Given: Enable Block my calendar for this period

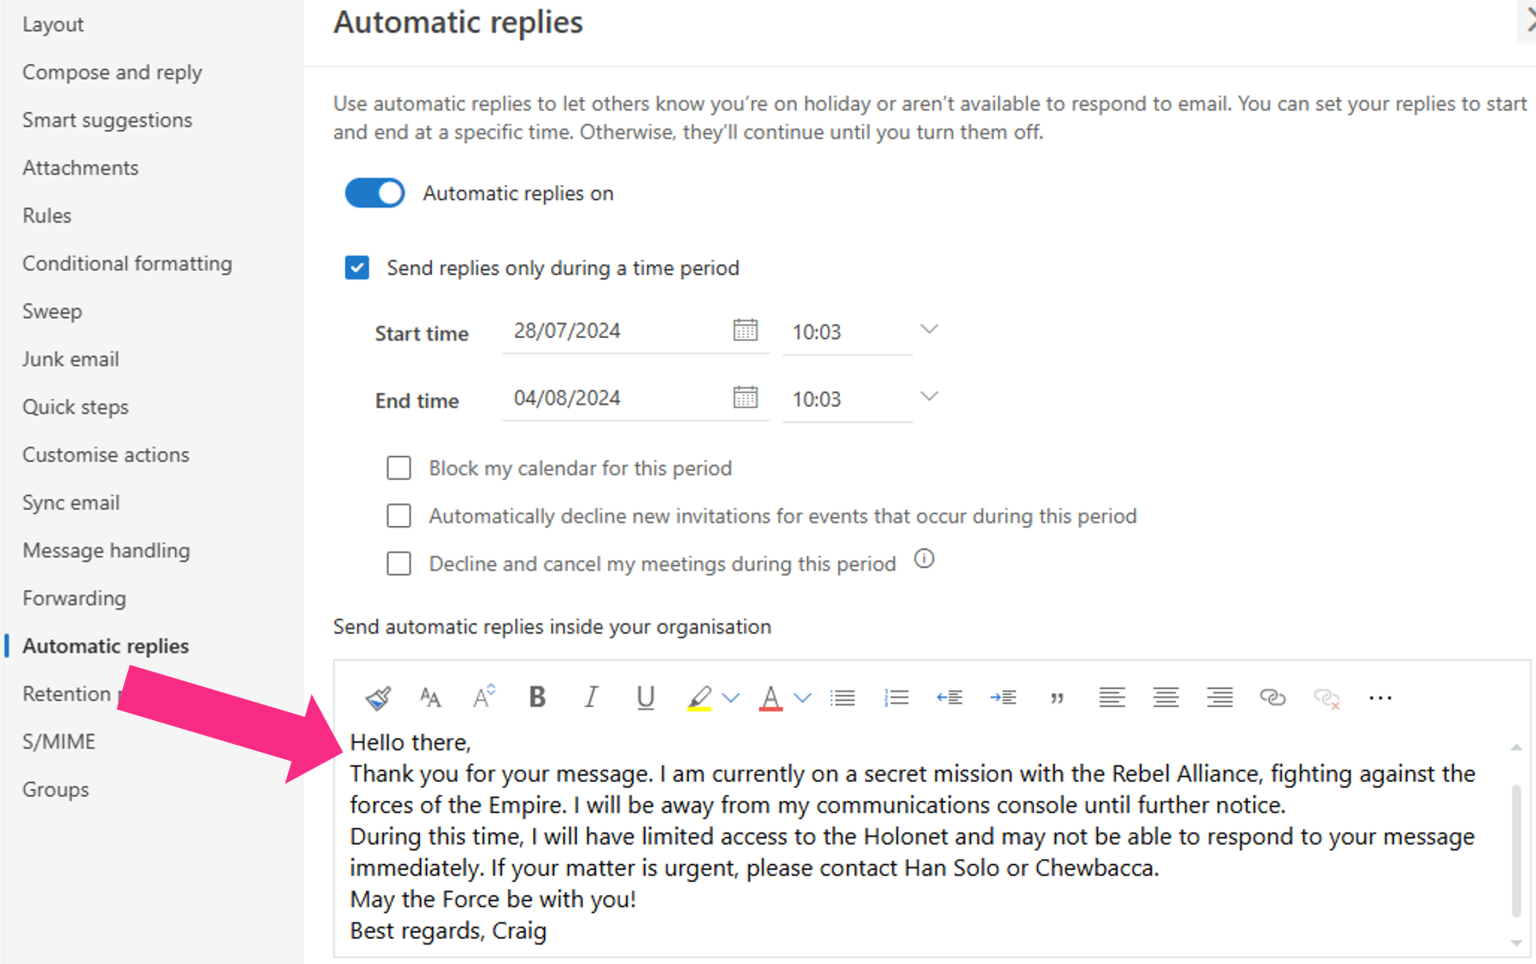Looking at the screenshot, I should 399,467.
